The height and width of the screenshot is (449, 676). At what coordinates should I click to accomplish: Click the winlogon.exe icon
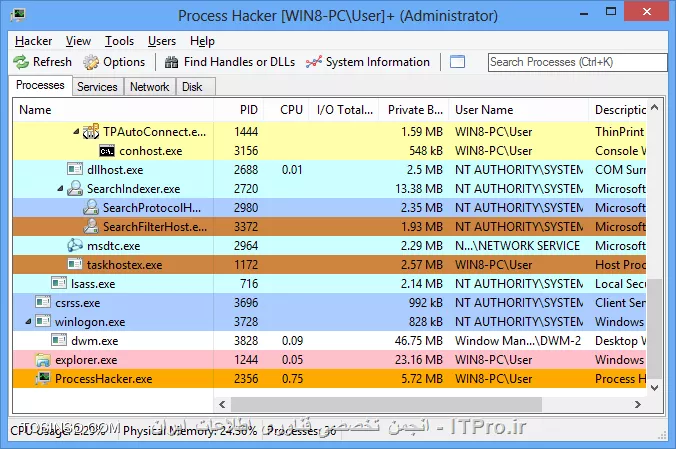pos(43,321)
